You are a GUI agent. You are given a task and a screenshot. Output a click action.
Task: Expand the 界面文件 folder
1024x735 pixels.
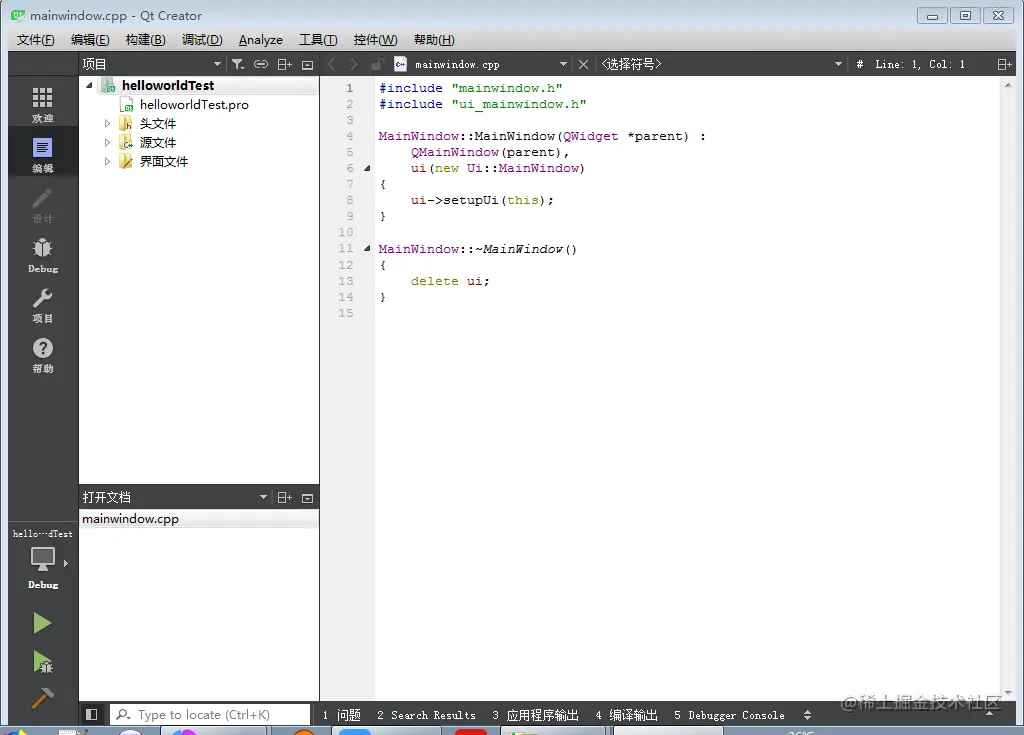(107, 161)
